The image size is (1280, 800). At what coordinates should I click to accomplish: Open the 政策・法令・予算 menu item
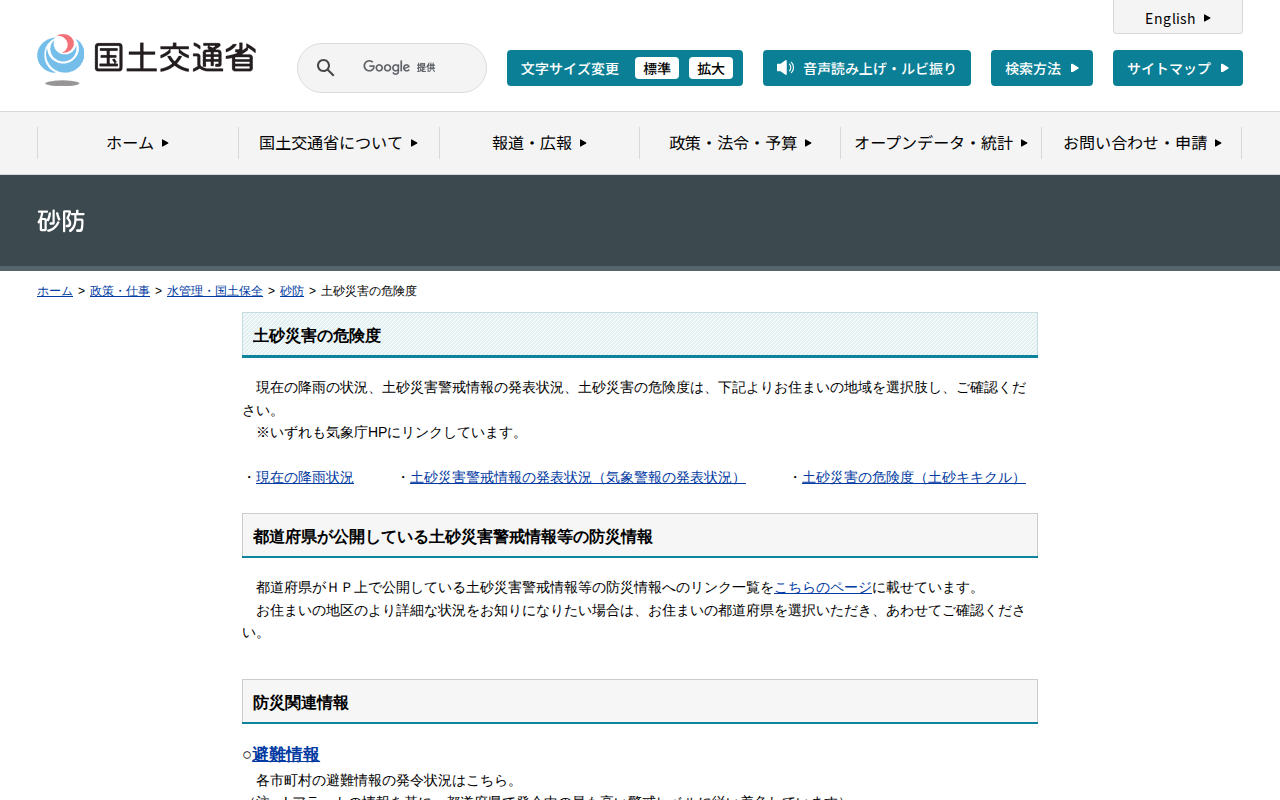(740, 143)
